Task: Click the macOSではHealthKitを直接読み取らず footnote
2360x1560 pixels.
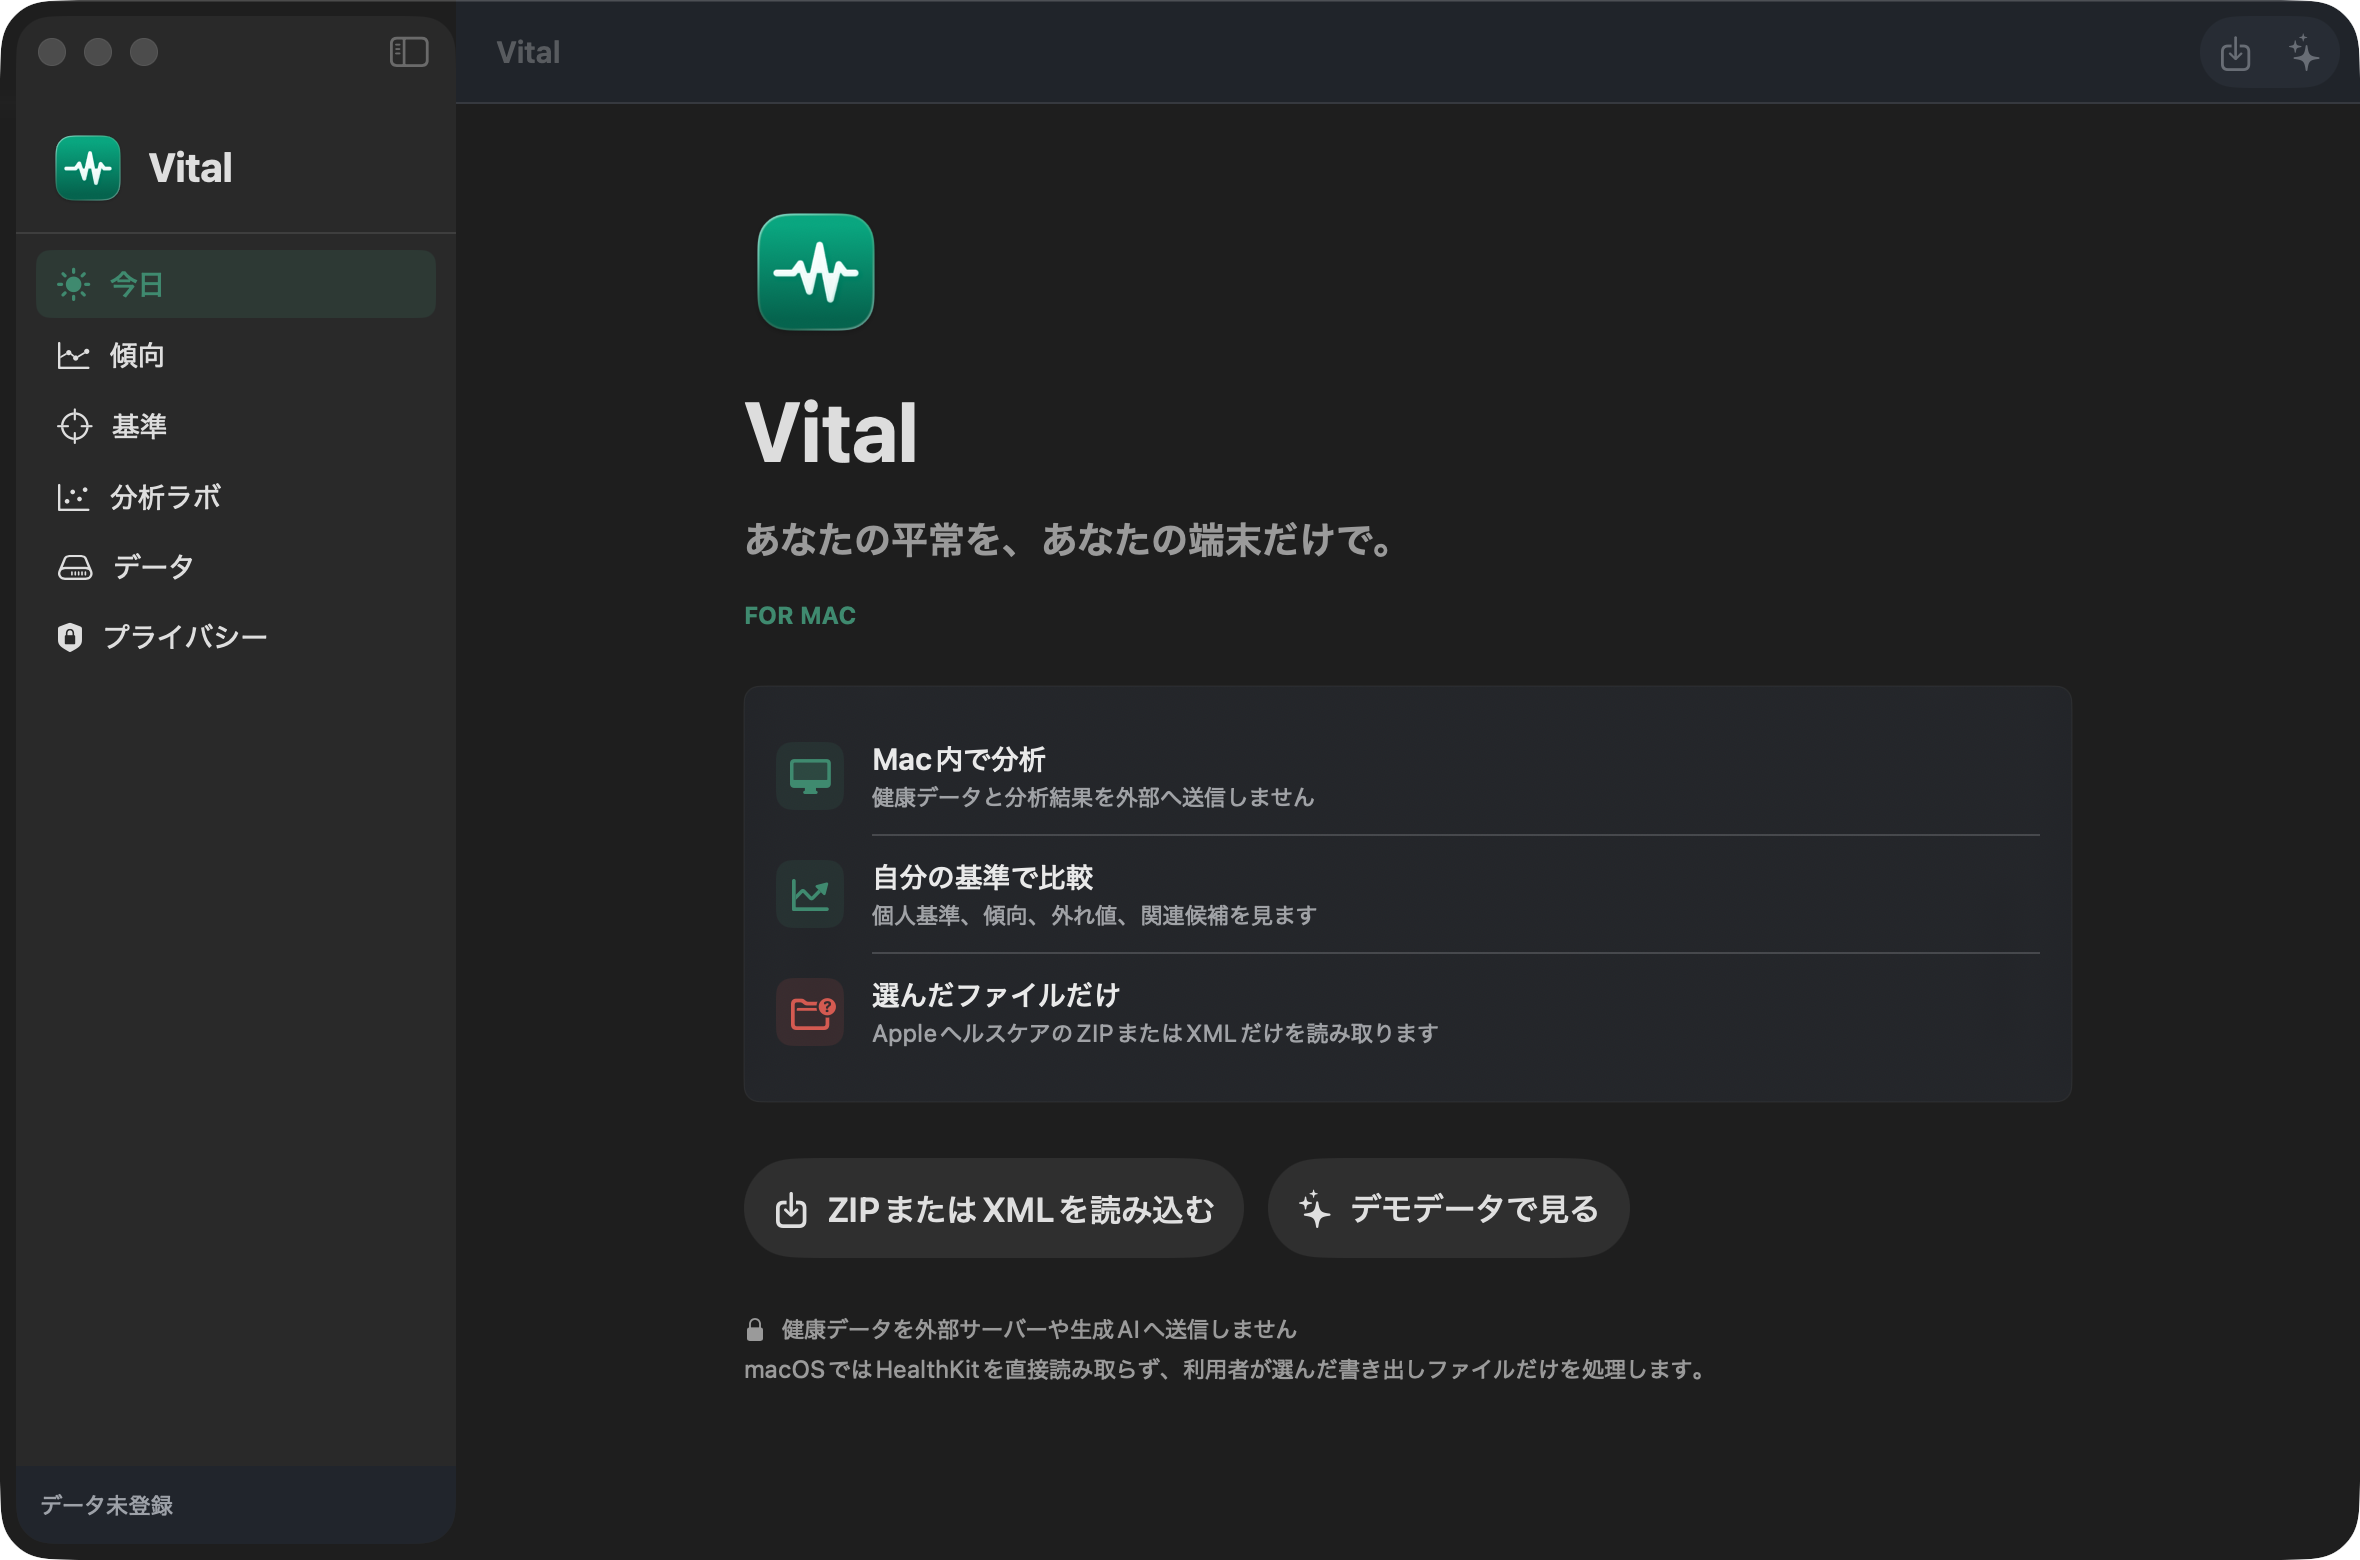Action: (x=1227, y=1369)
